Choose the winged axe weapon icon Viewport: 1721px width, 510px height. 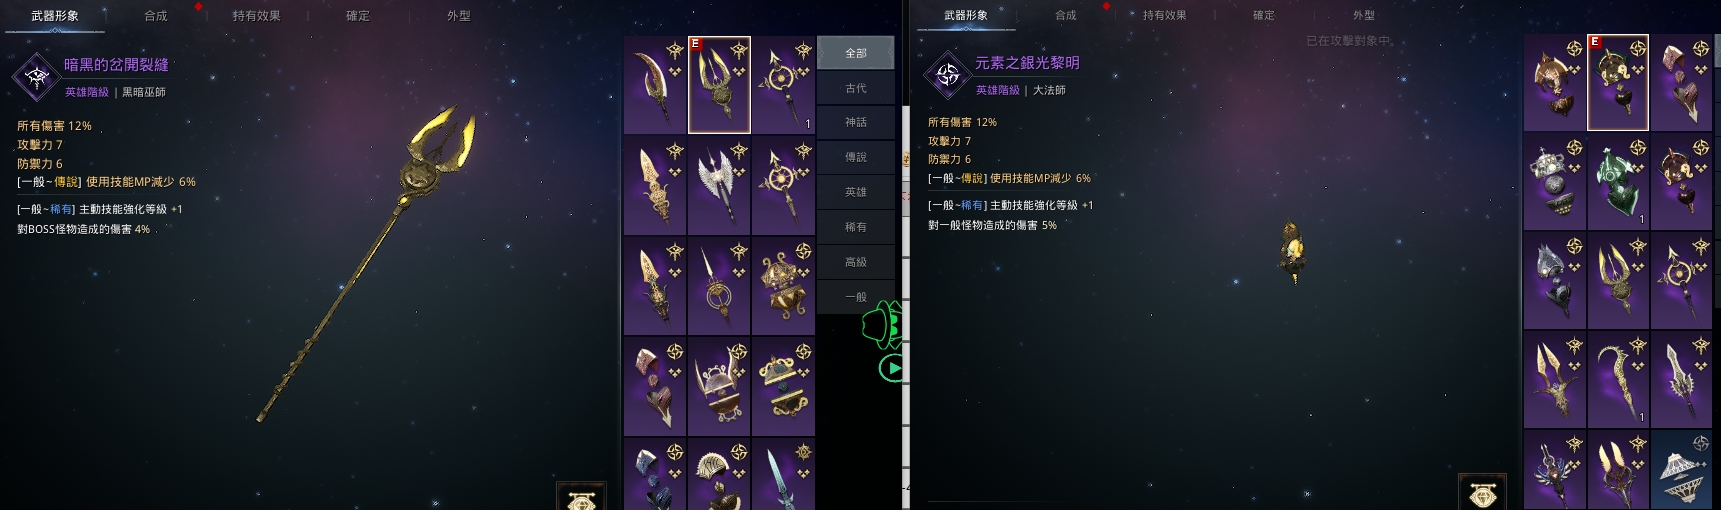tap(719, 186)
